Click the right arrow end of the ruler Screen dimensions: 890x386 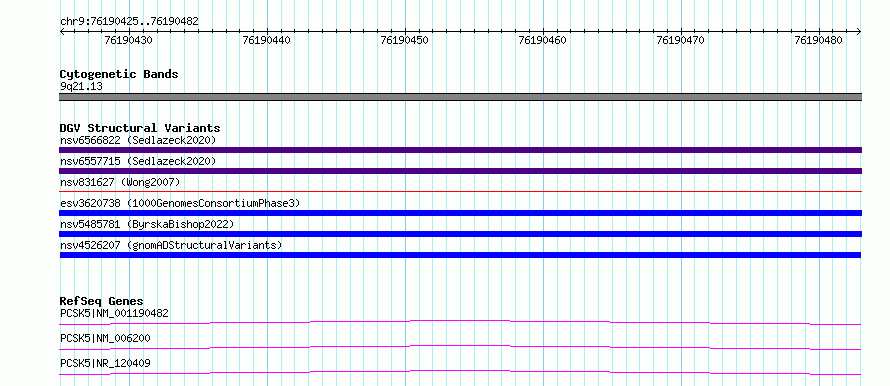click(859, 32)
